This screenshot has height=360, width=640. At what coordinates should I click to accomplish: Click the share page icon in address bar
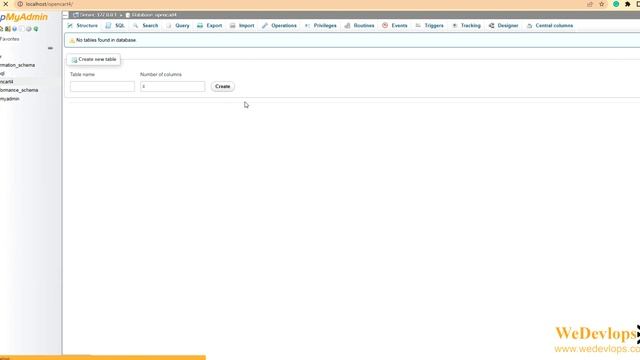pos(590,4)
